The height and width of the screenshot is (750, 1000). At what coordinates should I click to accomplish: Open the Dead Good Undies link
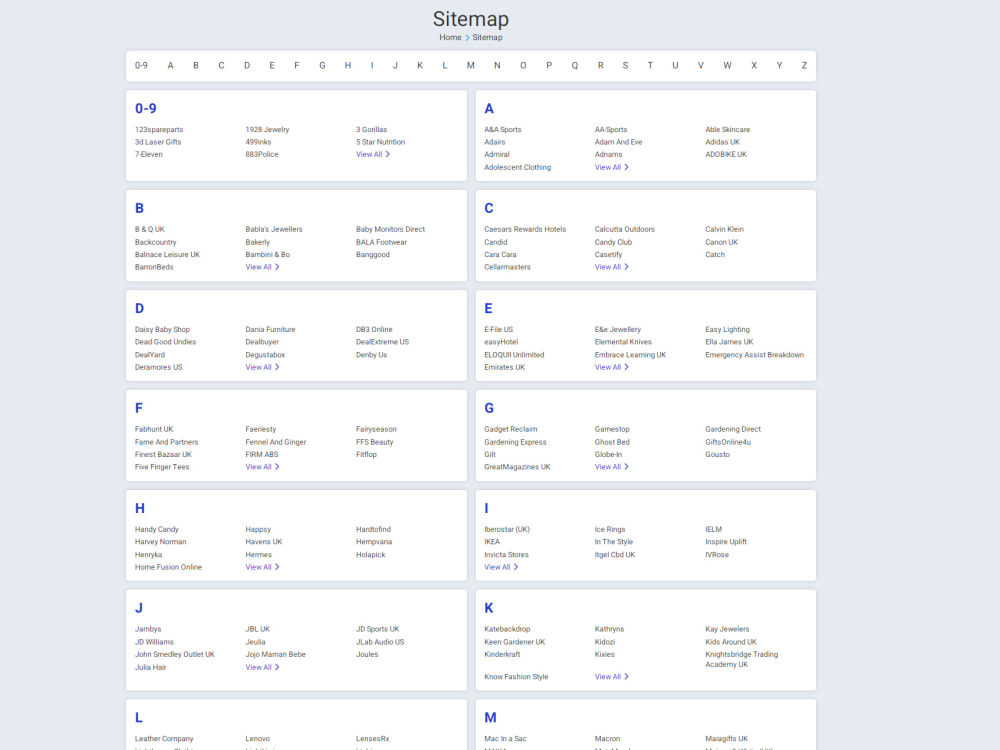click(165, 342)
